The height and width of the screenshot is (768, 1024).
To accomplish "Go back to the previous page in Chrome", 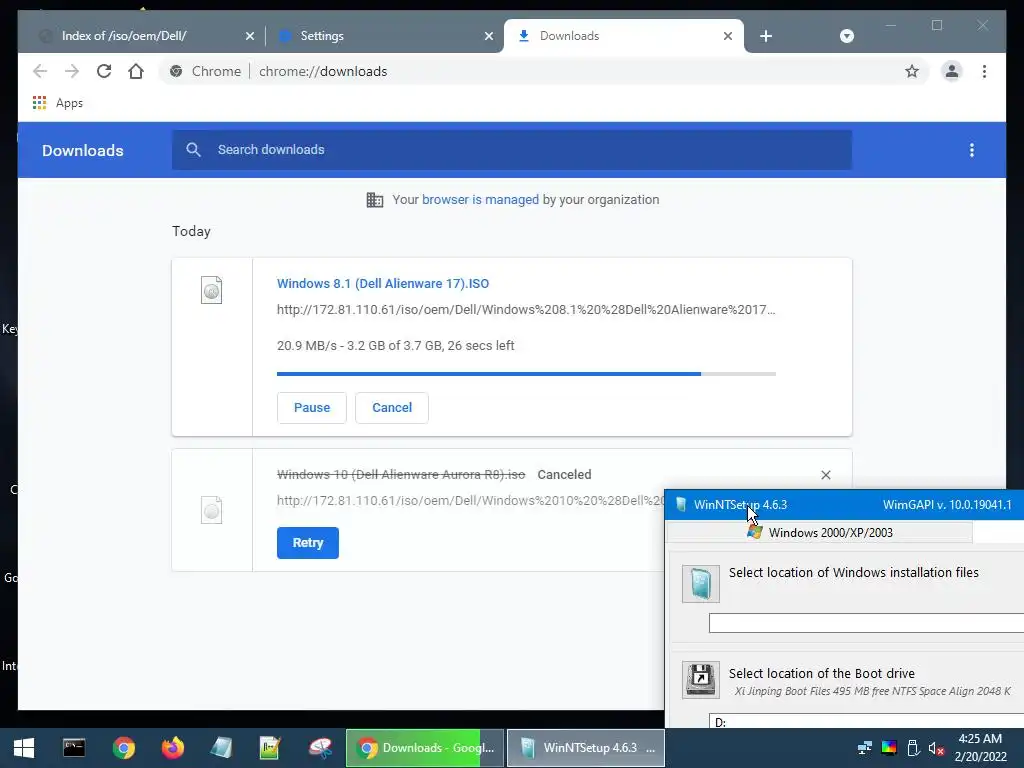I will coord(40,71).
